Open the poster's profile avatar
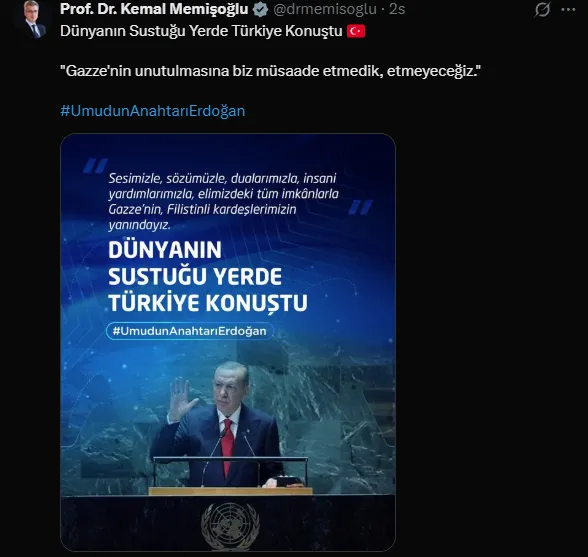Viewport: 588px width, 557px height. click(x=35, y=18)
